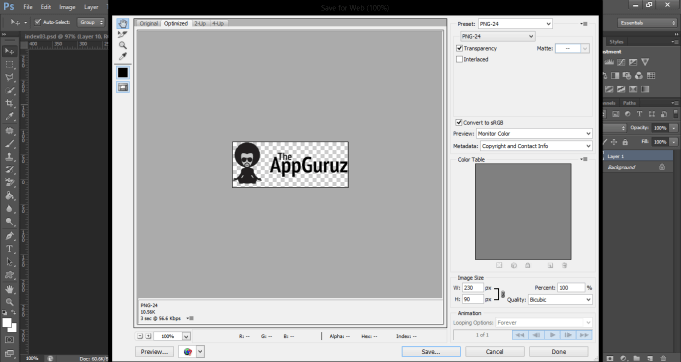Viewport: 681px width, 362px height.
Task: Click the lock all layer icon
Action: pos(625,142)
